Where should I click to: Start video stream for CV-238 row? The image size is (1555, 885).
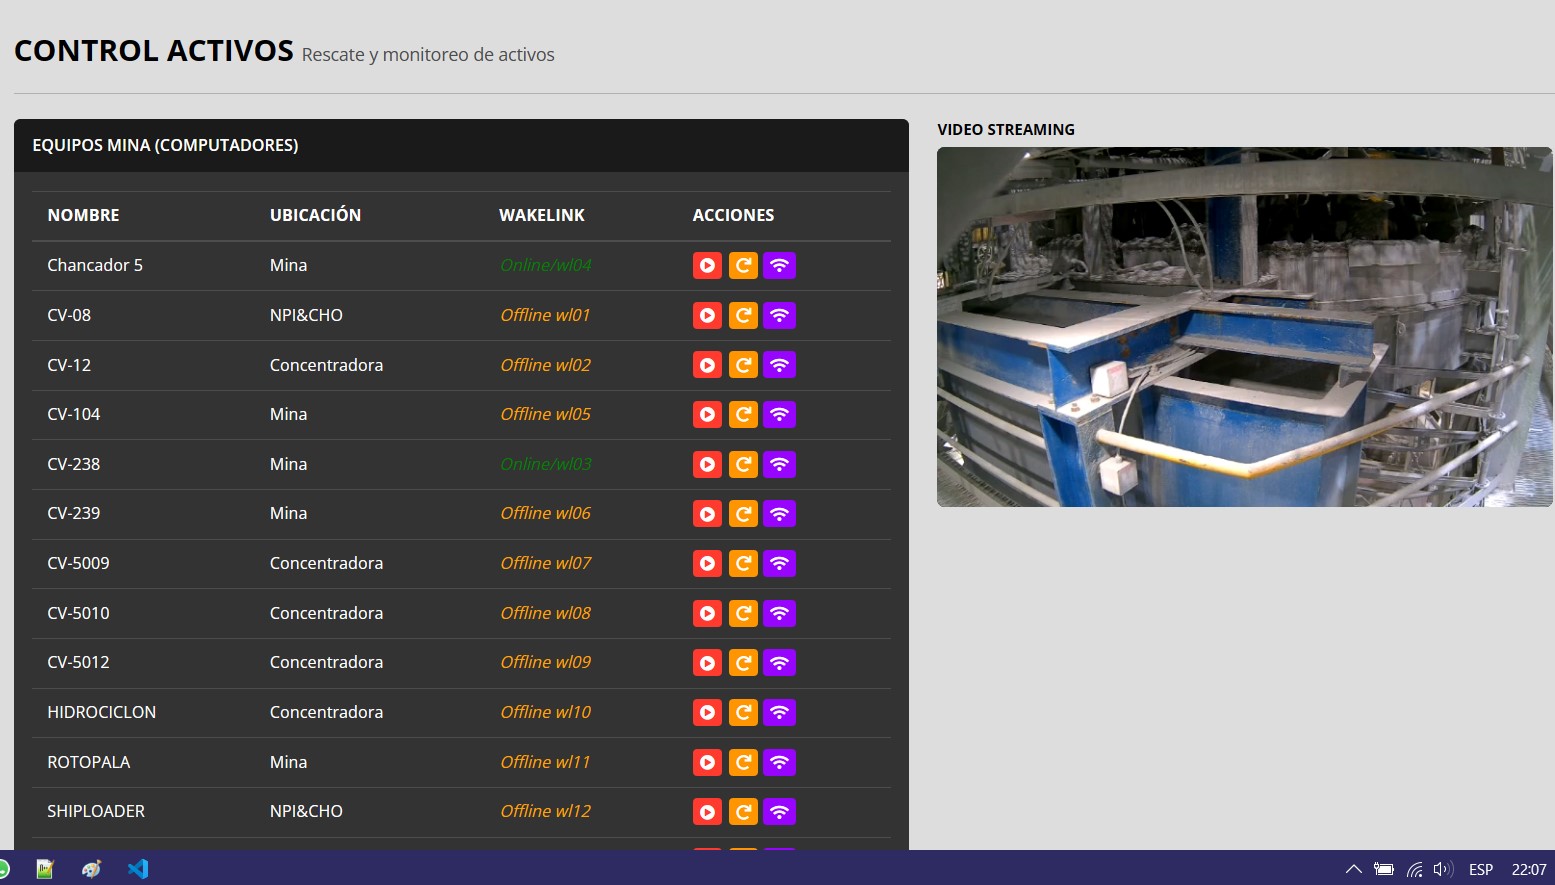[x=707, y=464]
